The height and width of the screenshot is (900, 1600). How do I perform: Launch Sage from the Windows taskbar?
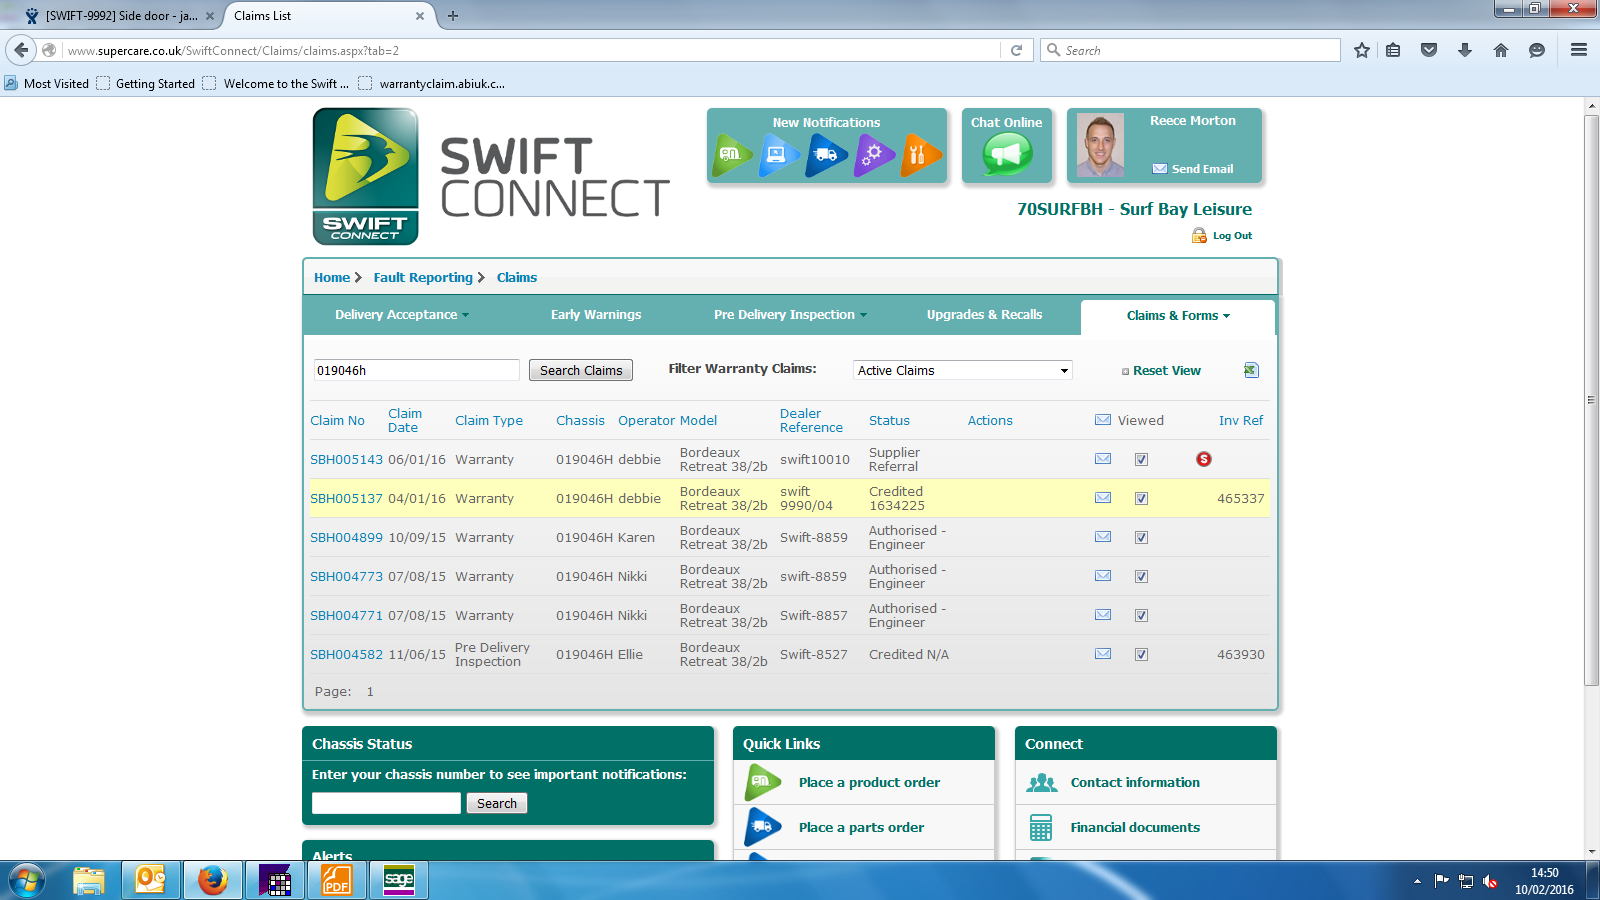(398, 880)
